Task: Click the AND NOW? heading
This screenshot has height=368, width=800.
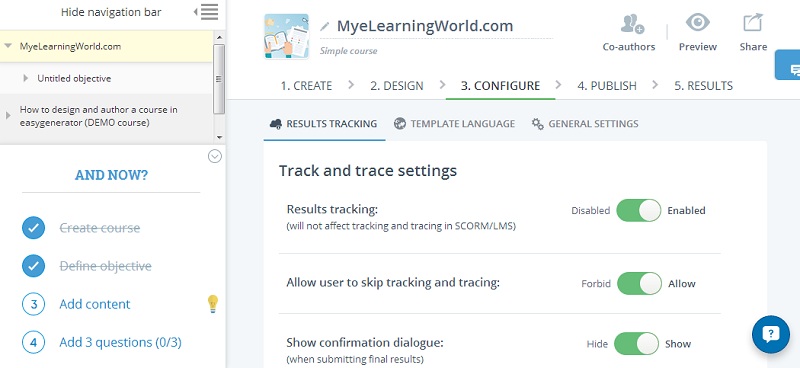Action: pyautogui.click(x=111, y=175)
